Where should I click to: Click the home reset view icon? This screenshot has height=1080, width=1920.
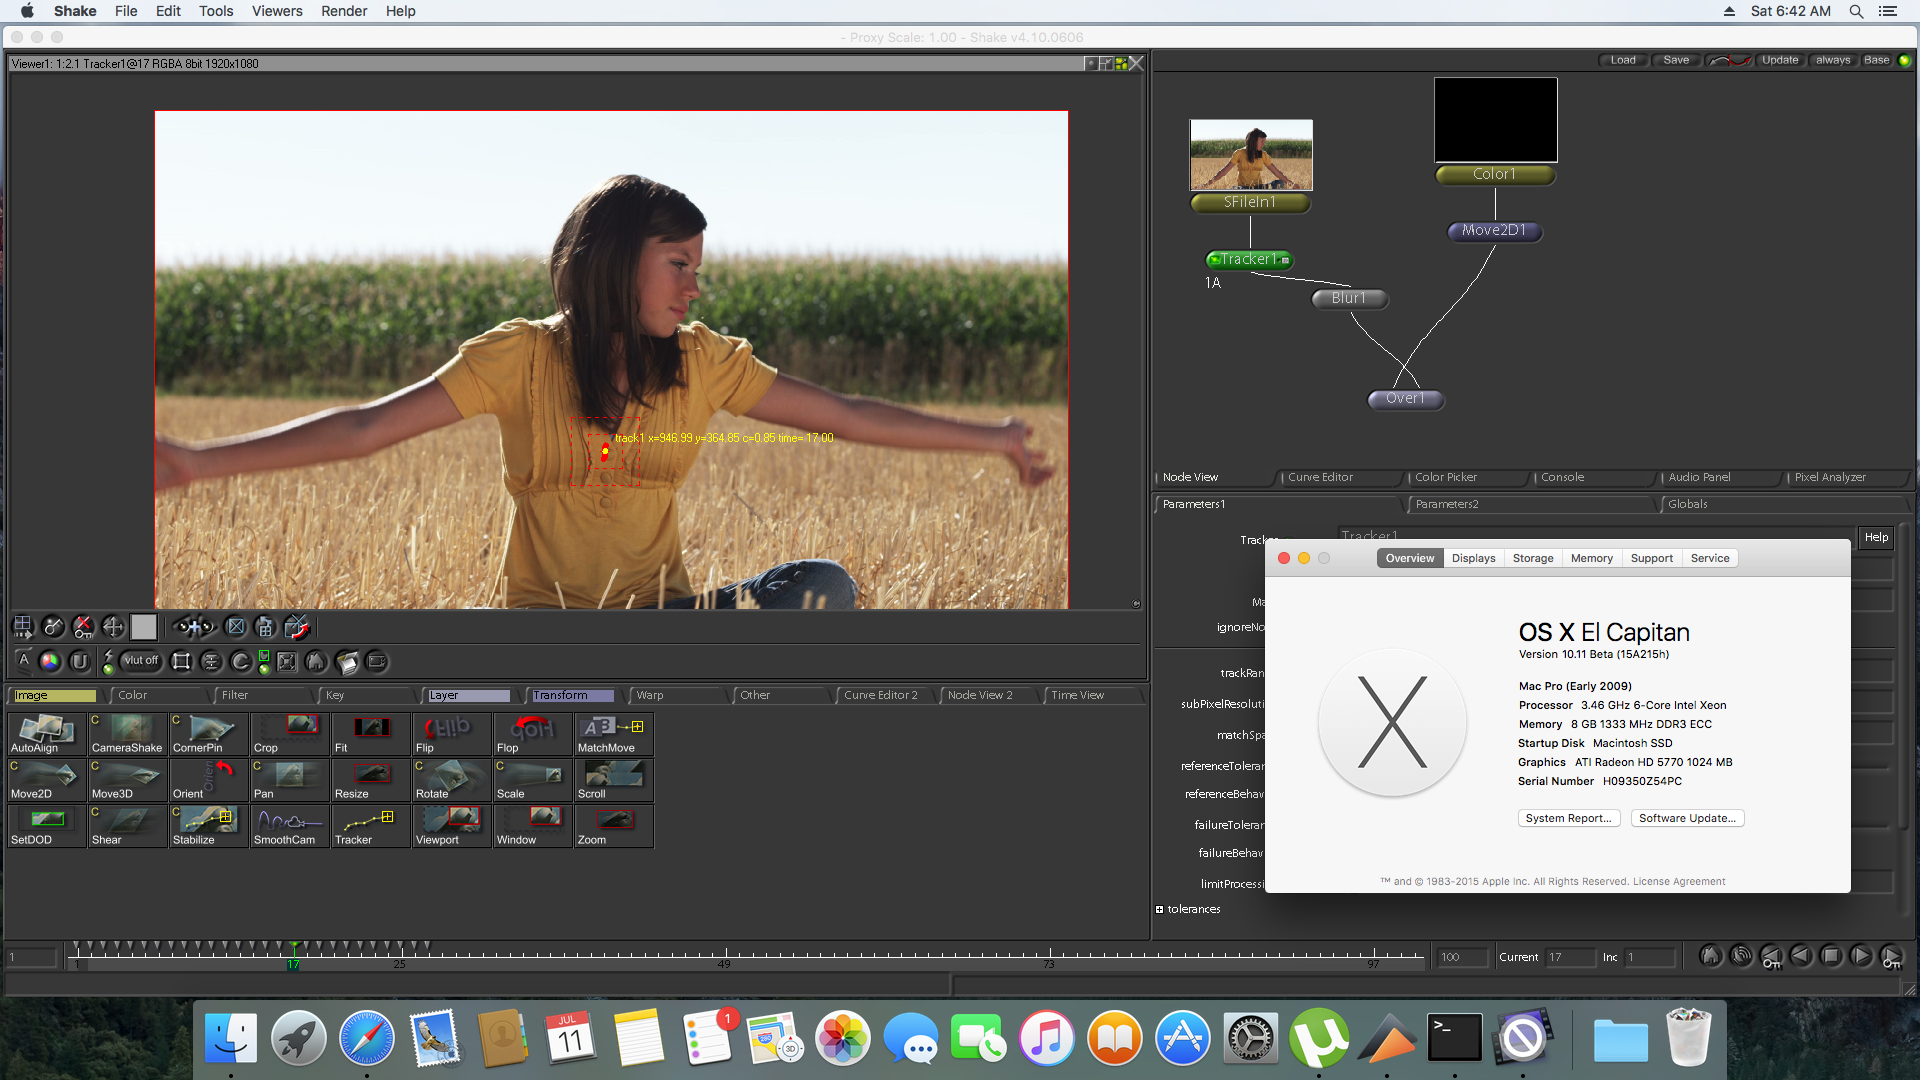click(x=316, y=661)
